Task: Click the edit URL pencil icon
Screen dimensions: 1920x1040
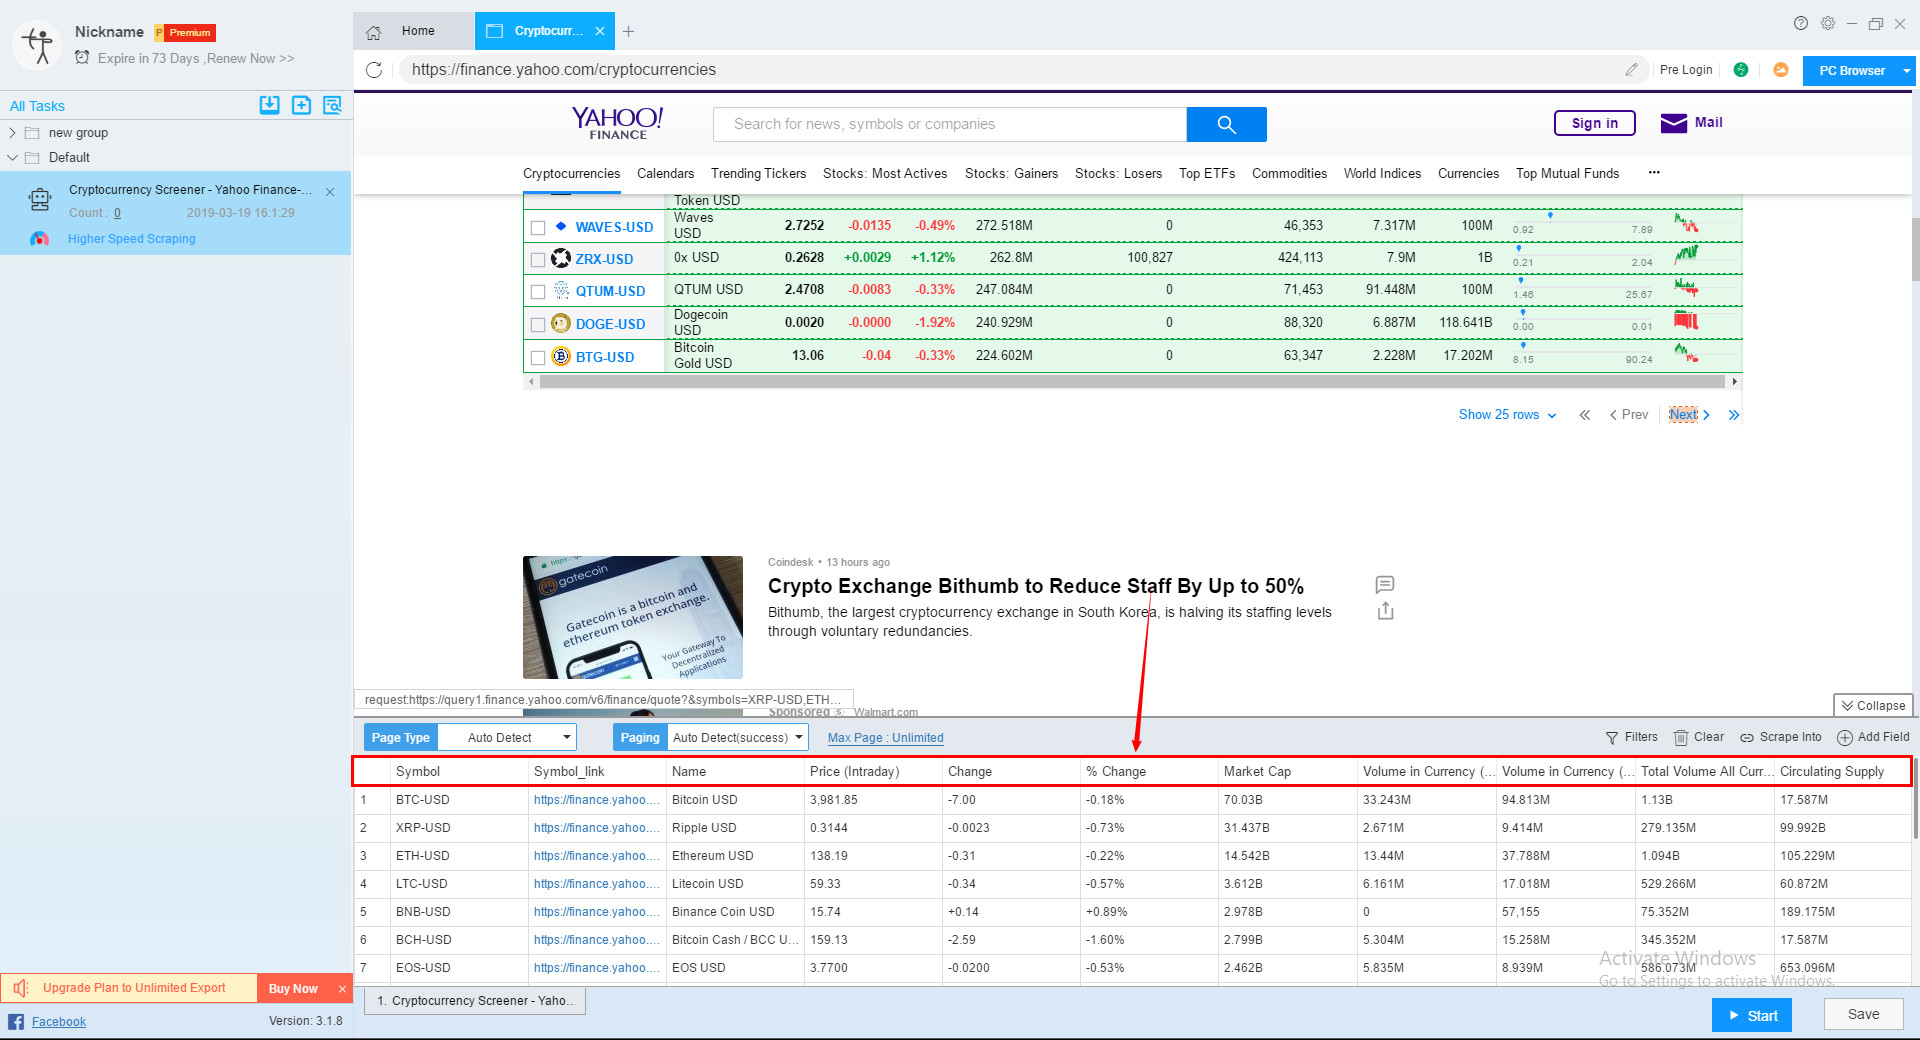Action: [1631, 70]
